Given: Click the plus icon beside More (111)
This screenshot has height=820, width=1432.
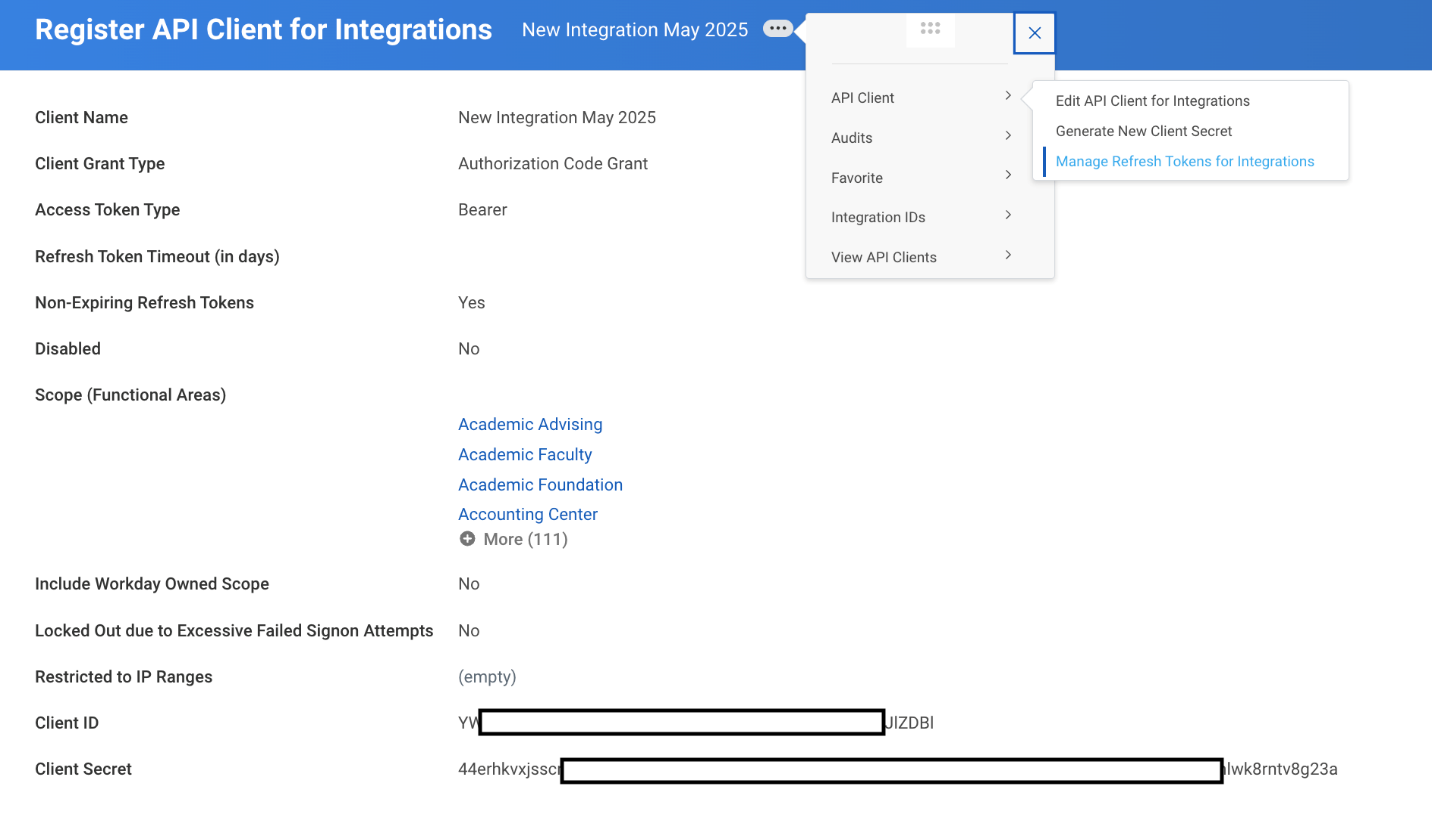Looking at the screenshot, I should point(467,539).
